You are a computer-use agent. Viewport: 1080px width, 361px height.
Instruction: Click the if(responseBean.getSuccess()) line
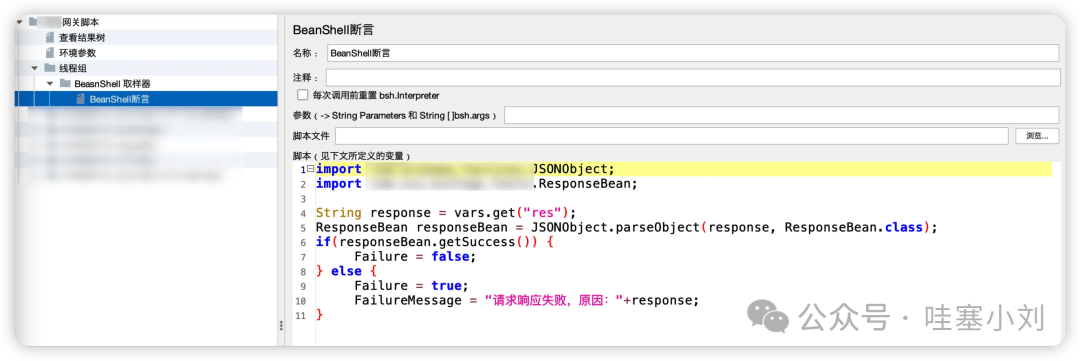click(435, 243)
